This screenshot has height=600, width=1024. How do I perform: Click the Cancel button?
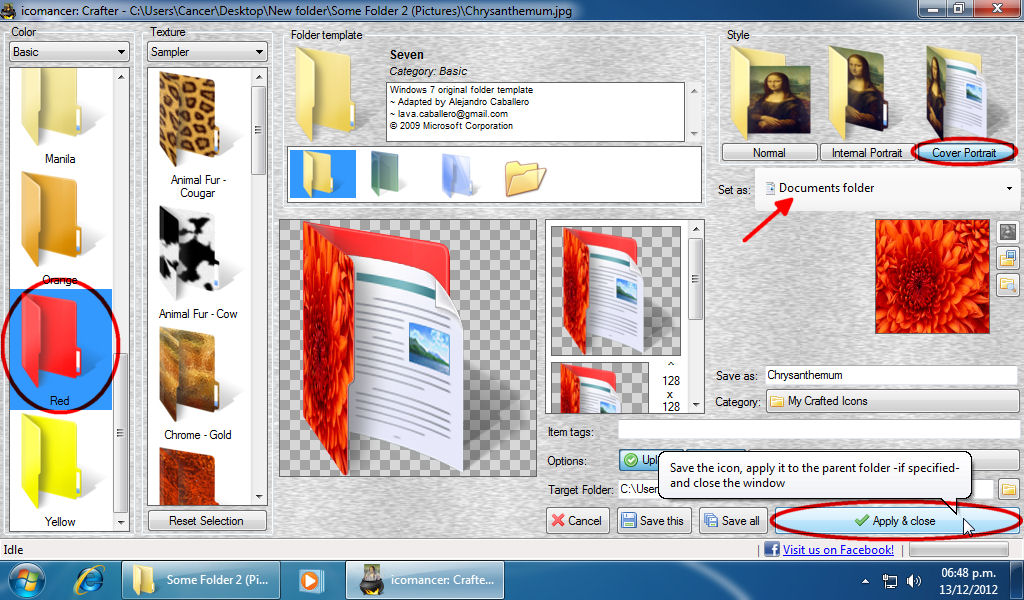(577, 520)
